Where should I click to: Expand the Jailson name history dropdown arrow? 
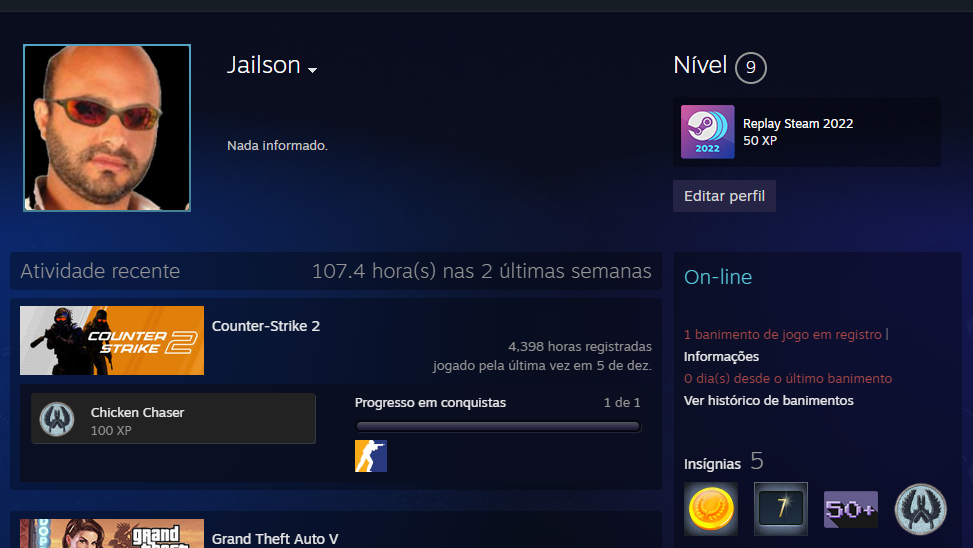tap(313, 70)
